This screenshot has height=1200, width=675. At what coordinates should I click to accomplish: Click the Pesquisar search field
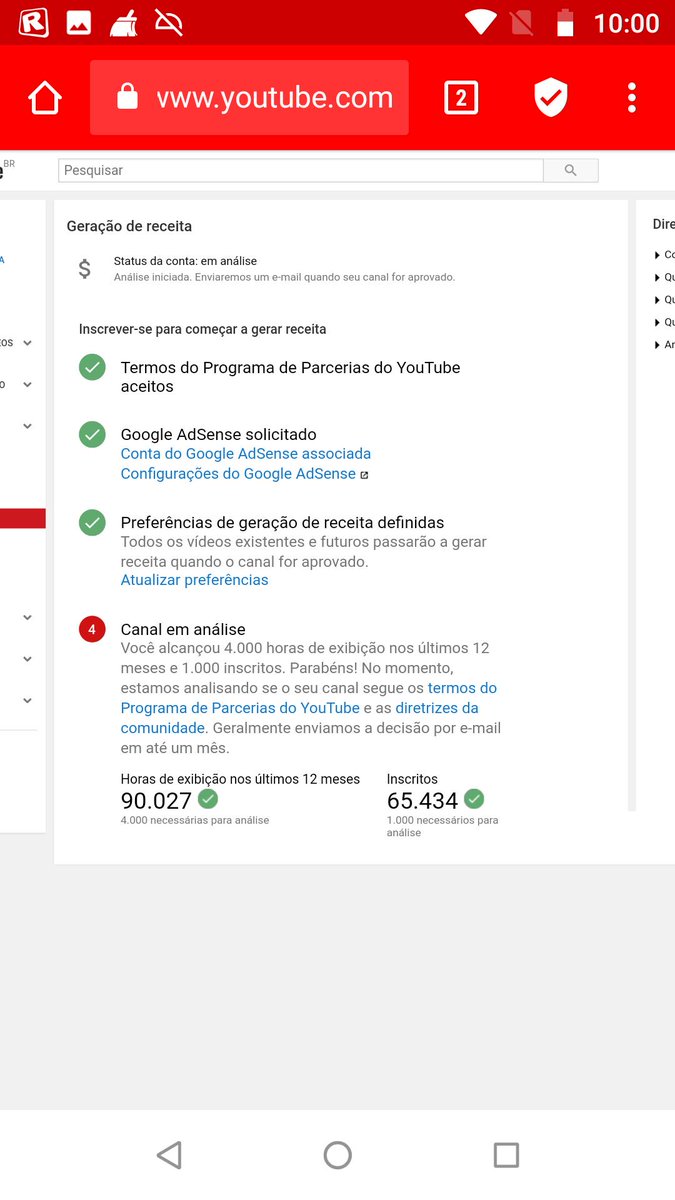[x=301, y=170]
